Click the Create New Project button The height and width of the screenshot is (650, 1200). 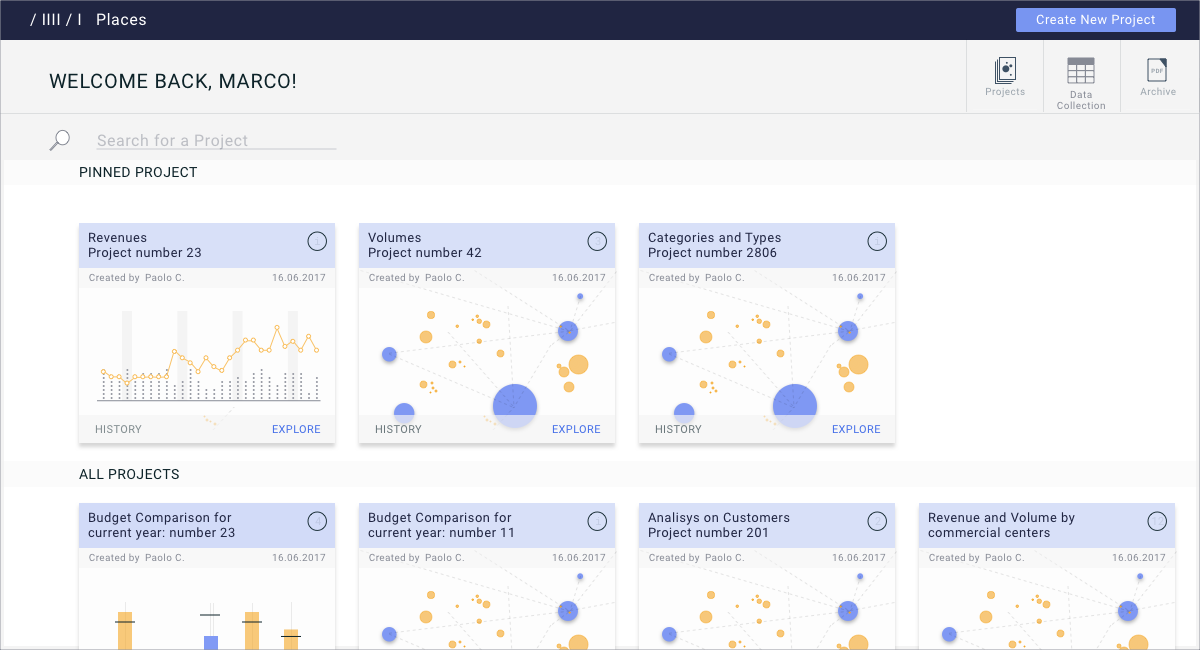click(1095, 20)
